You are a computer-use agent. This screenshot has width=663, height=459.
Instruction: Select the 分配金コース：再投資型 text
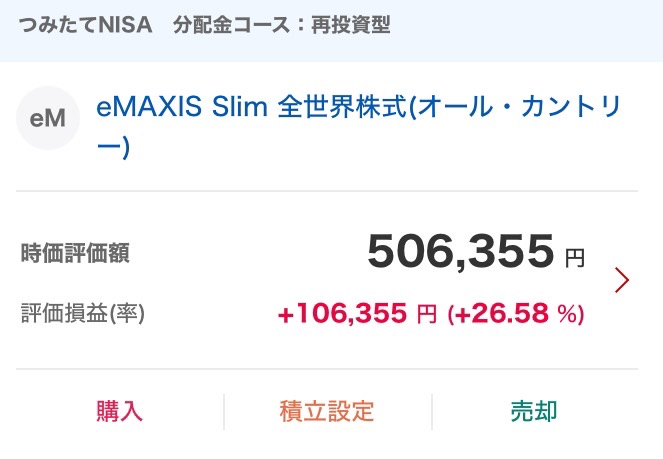click(280, 25)
